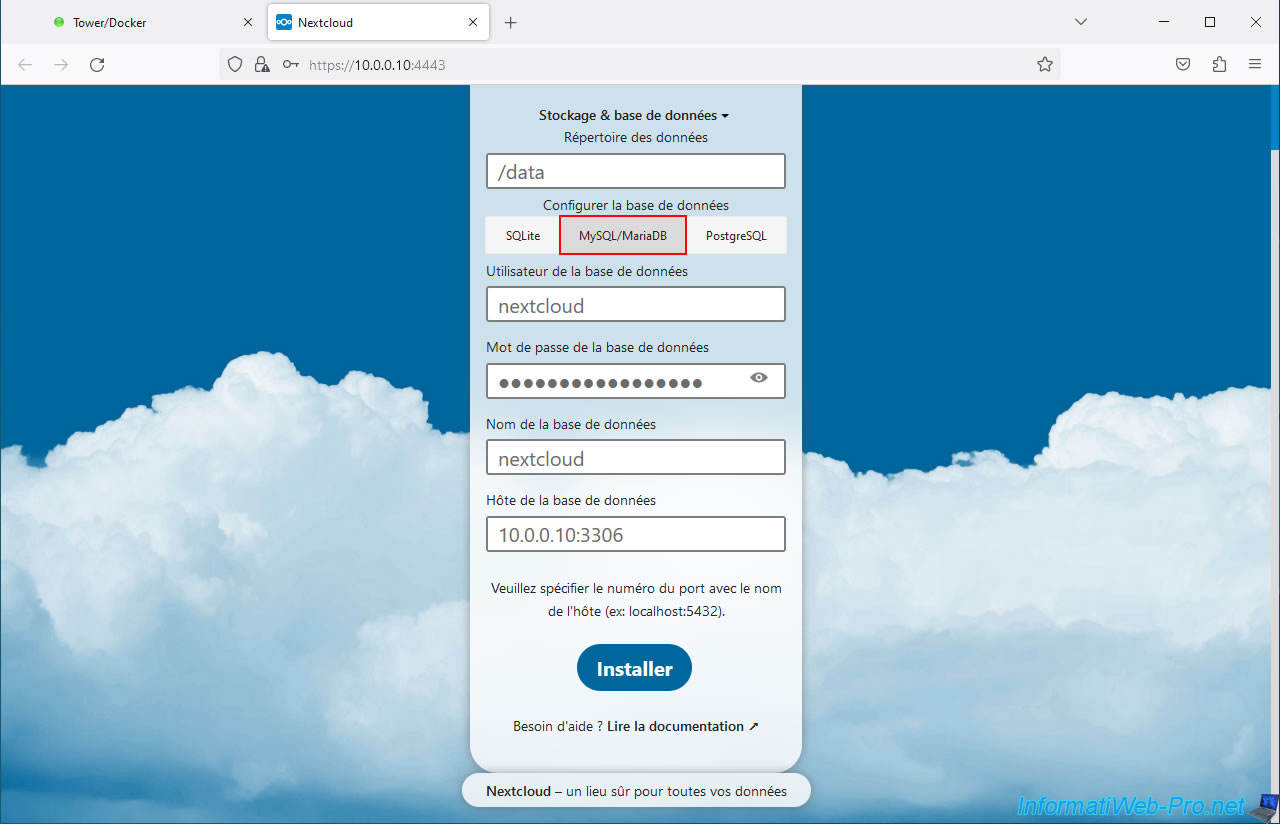
Task: Open the browser Extensions puzzle icon
Action: [x=1219, y=65]
